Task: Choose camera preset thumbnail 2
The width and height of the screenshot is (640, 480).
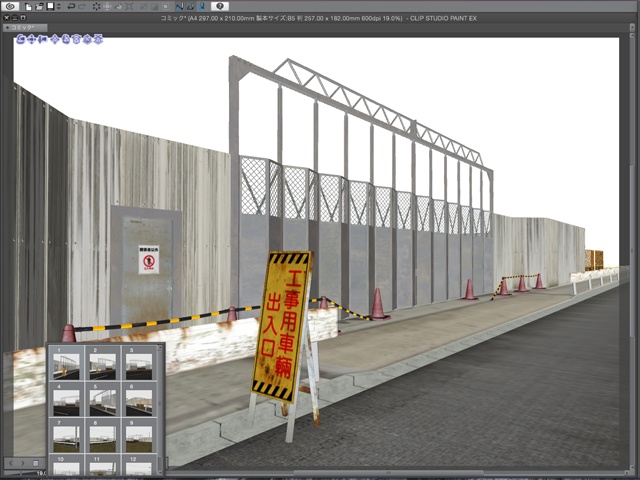Action: click(103, 364)
